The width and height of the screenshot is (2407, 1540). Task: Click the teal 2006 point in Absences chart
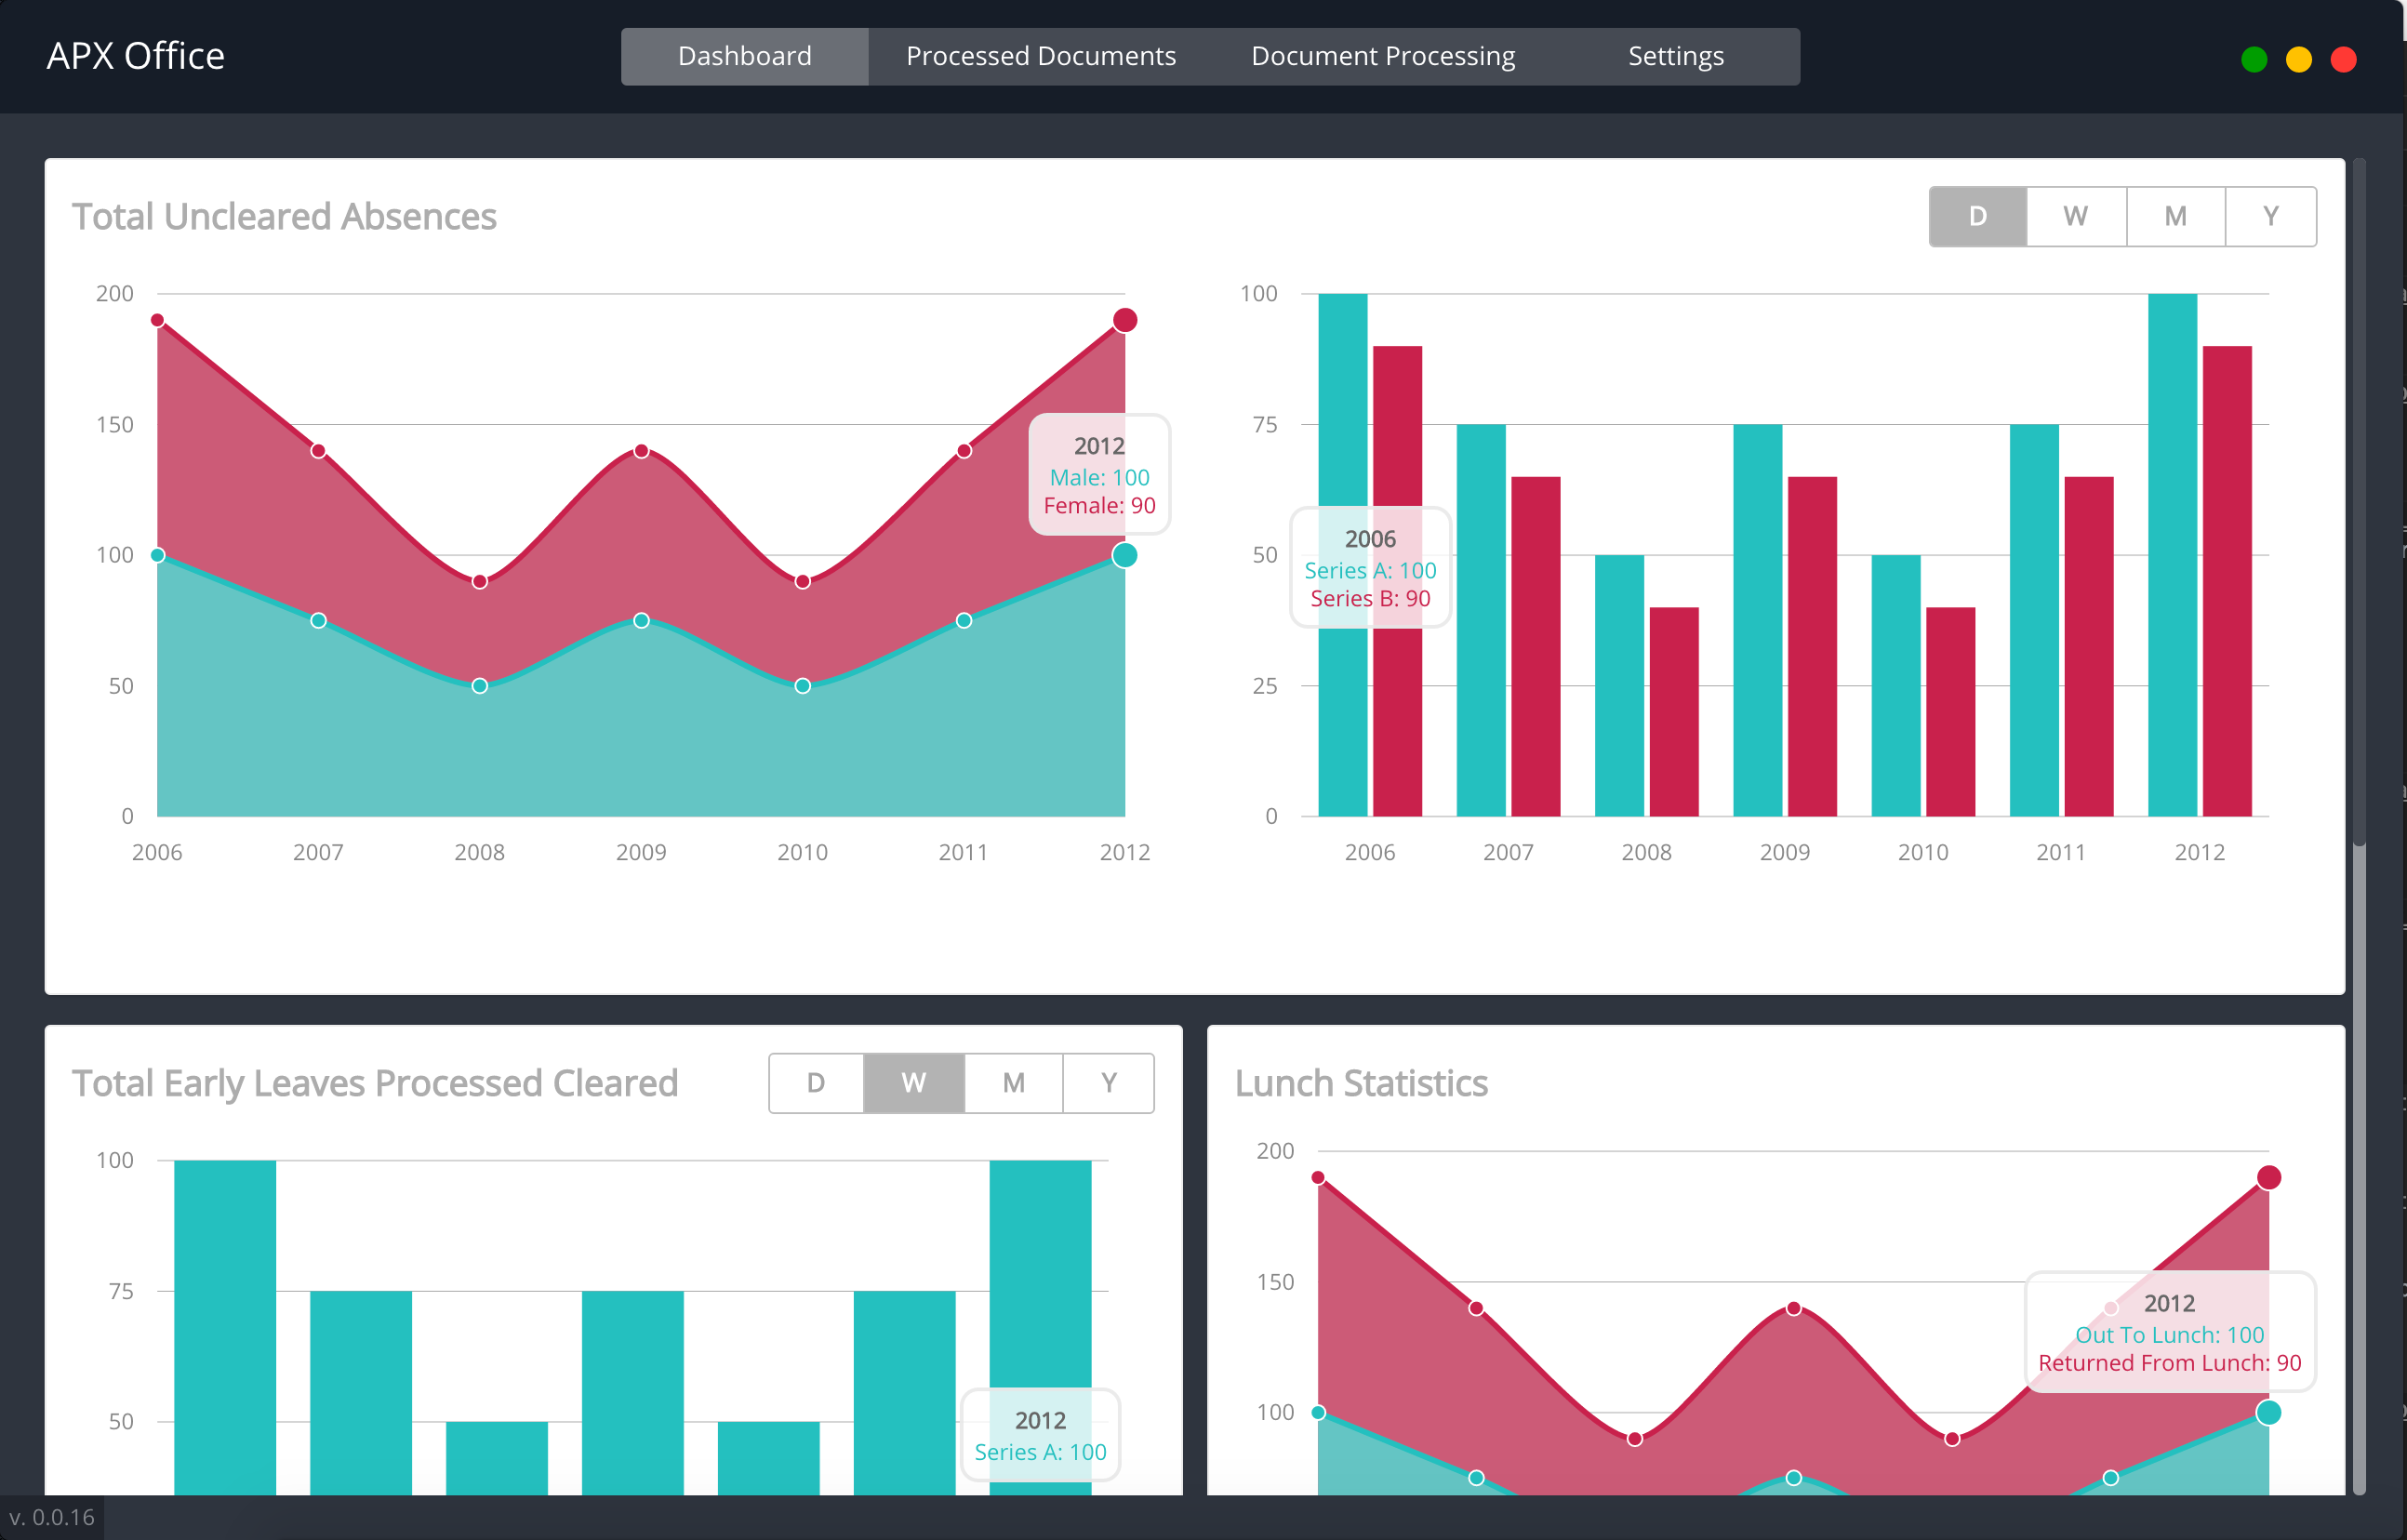[x=157, y=555]
